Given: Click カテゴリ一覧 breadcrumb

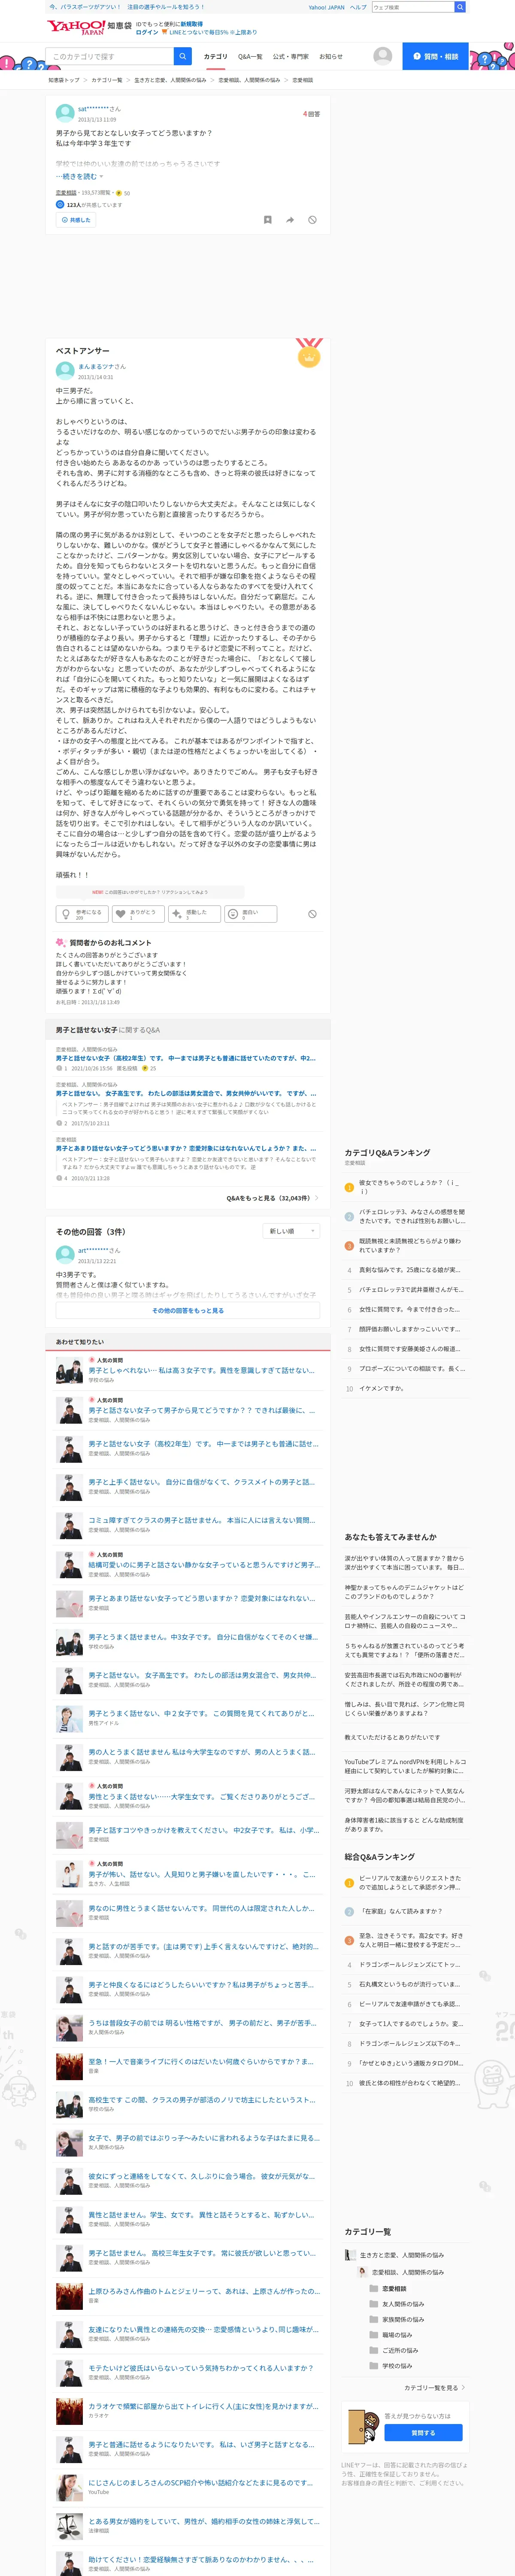Looking at the screenshot, I should pos(107,80).
